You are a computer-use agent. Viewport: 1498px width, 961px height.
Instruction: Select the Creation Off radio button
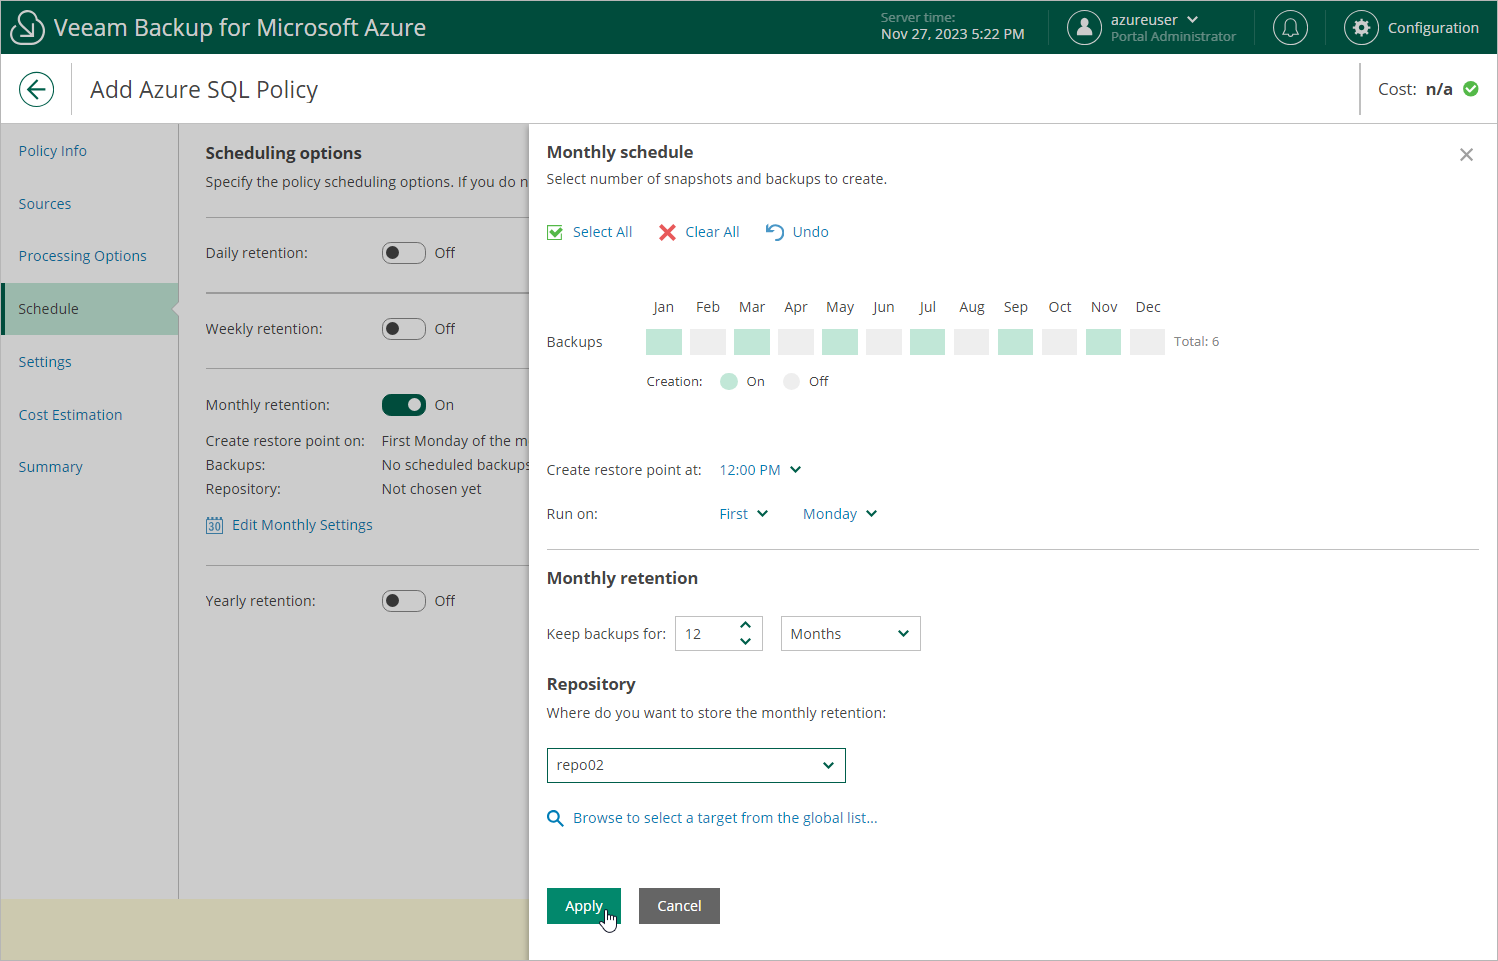tap(791, 381)
